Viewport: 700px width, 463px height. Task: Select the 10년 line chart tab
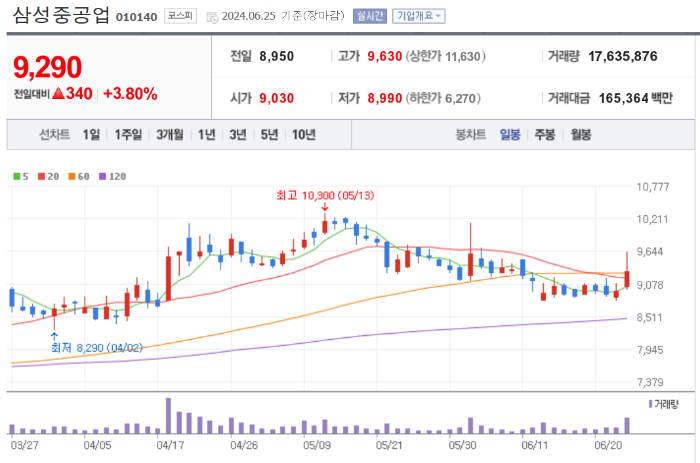304,134
